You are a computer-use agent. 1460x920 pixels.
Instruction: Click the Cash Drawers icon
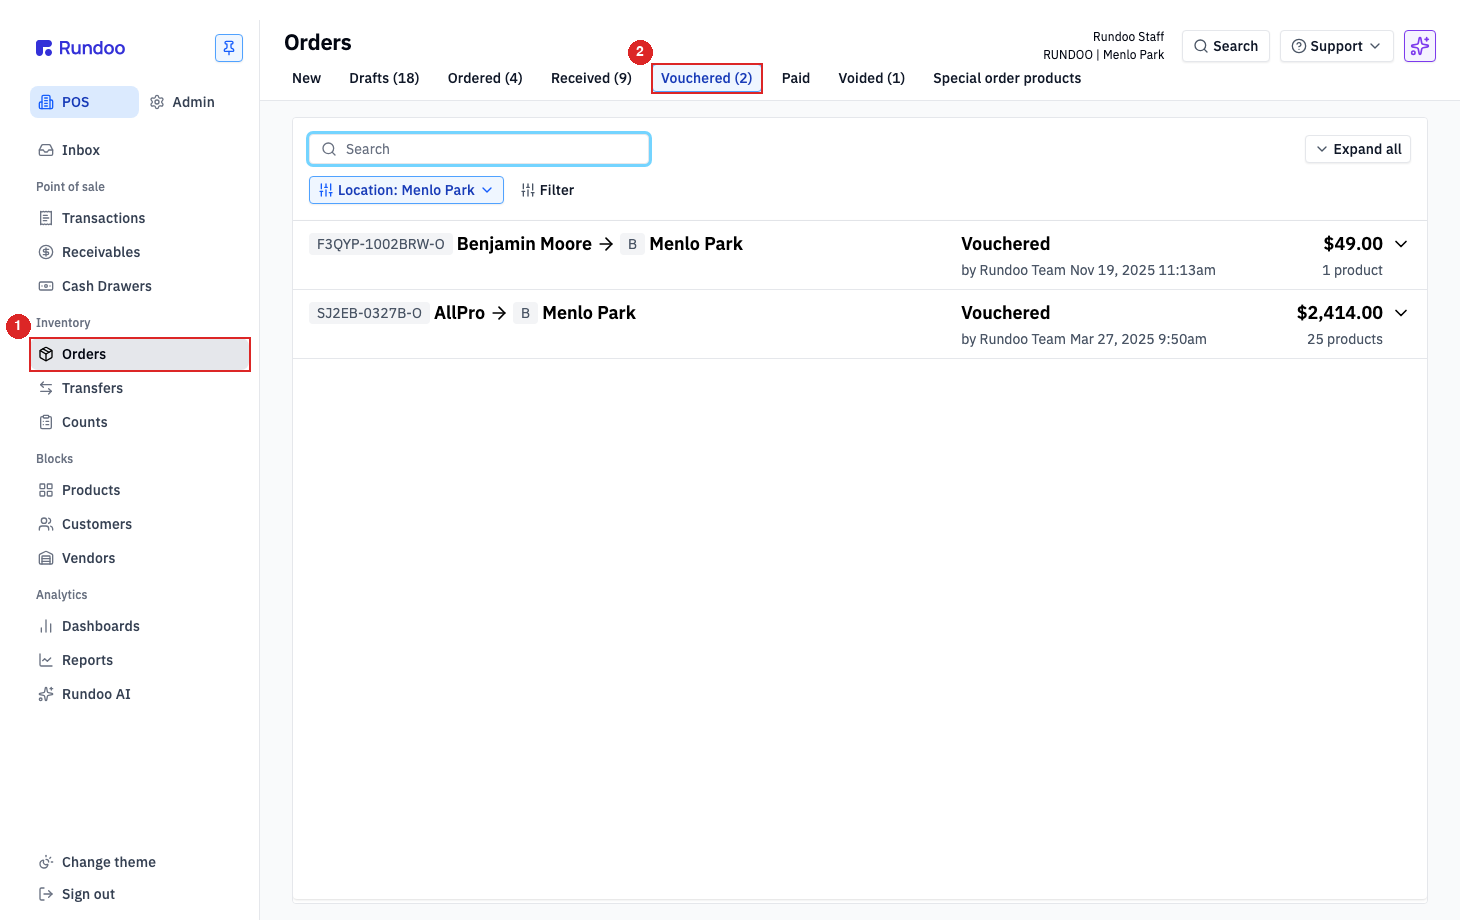46,286
